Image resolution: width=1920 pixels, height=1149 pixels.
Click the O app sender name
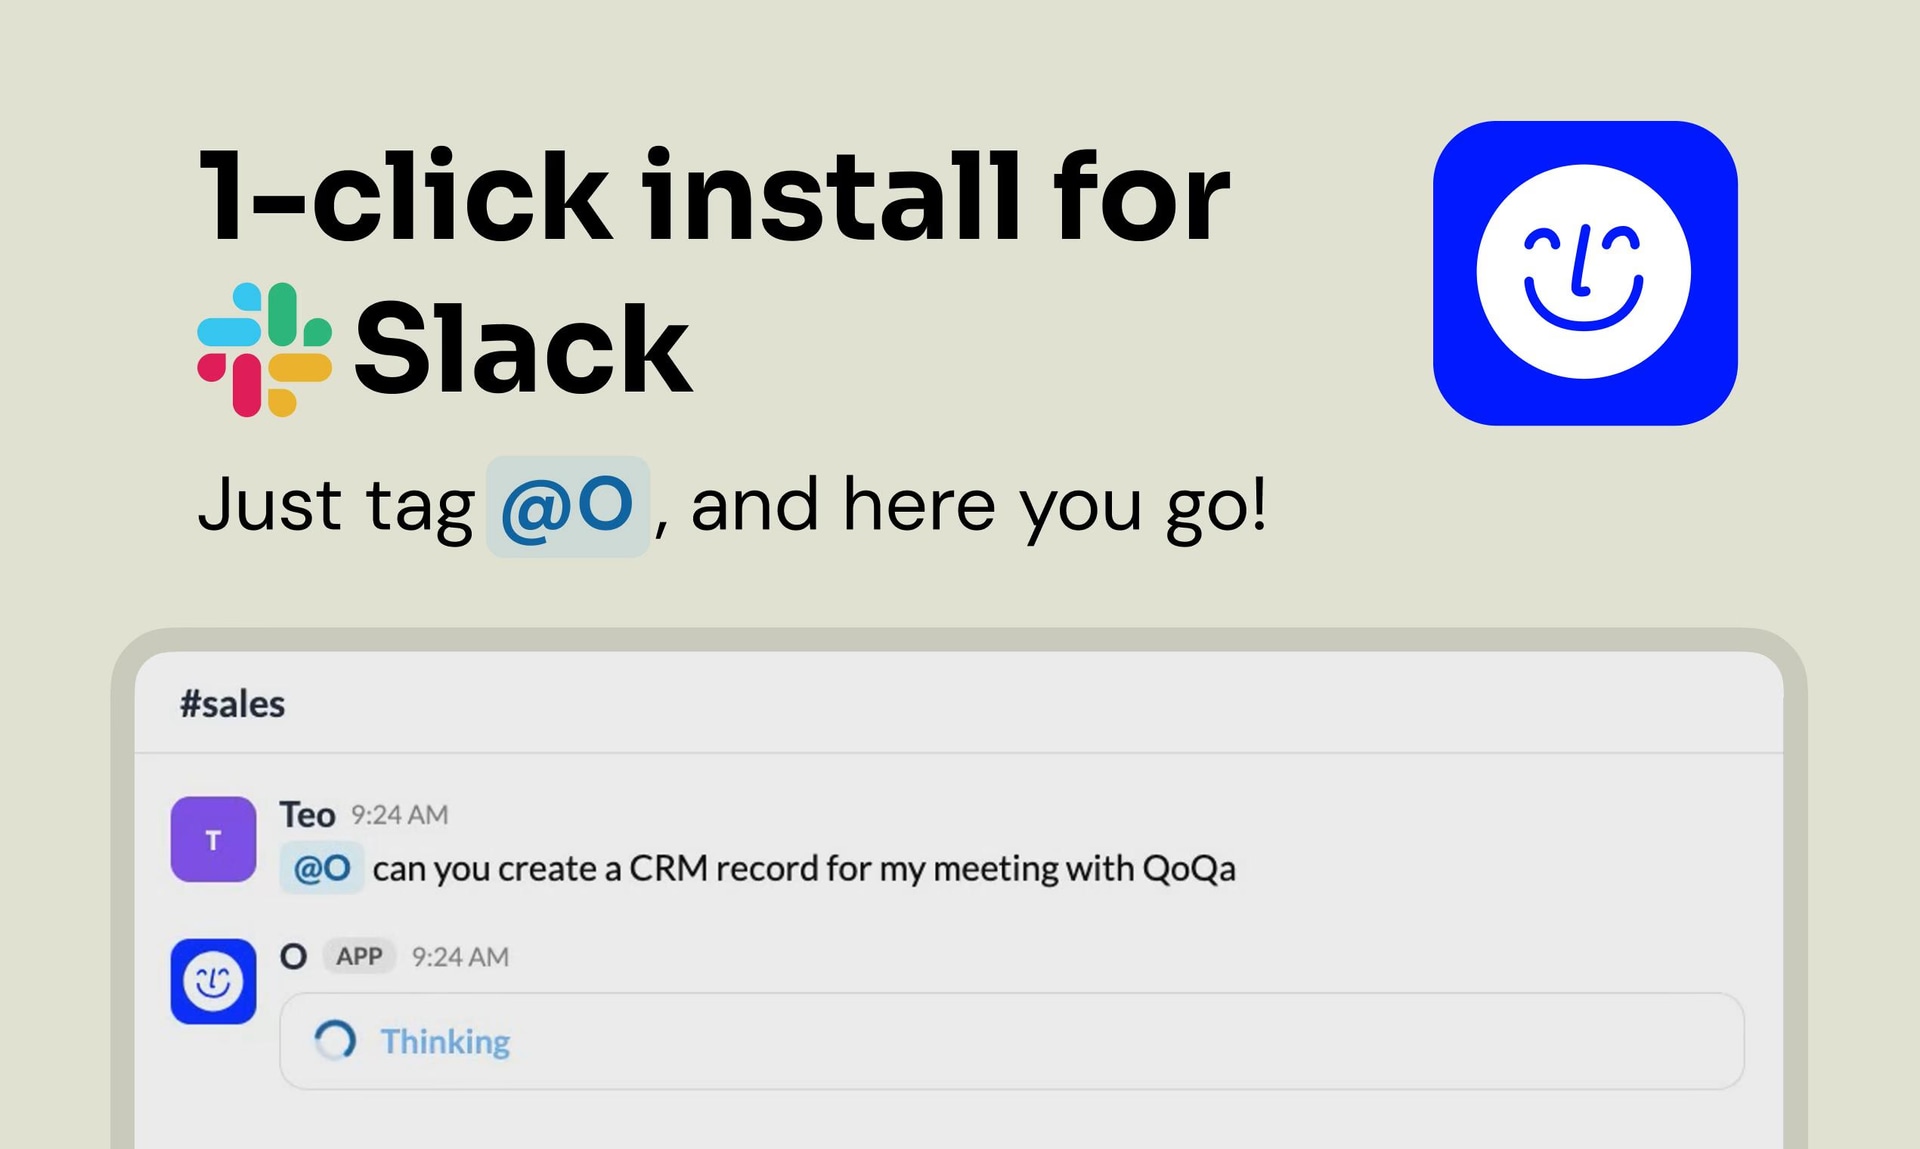(x=293, y=956)
